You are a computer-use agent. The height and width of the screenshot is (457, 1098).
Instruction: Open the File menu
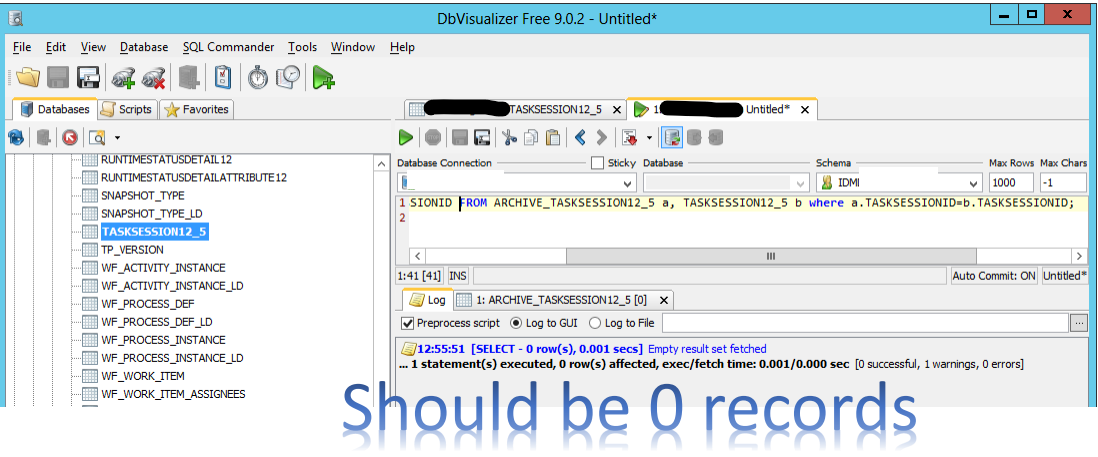pos(22,47)
